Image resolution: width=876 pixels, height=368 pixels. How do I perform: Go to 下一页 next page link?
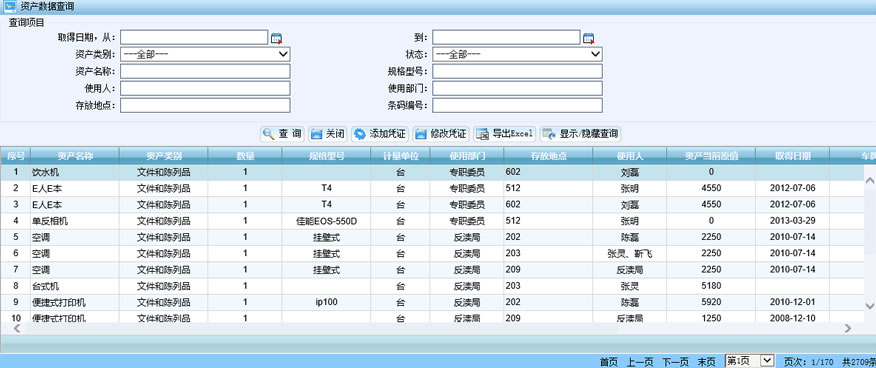[675, 362]
